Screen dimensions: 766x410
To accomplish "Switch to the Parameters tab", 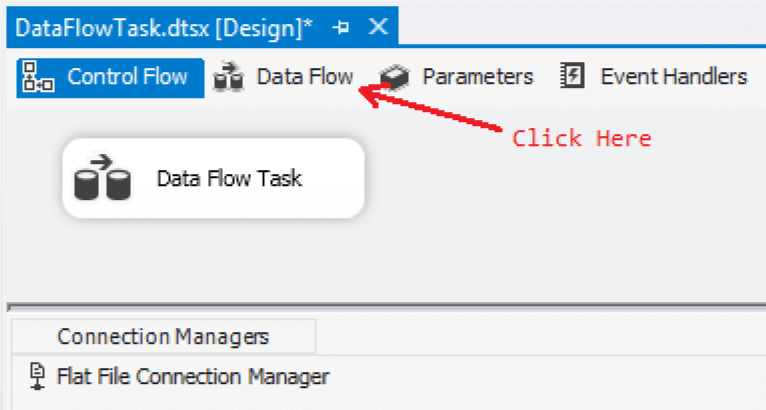I will click(x=477, y=76).
